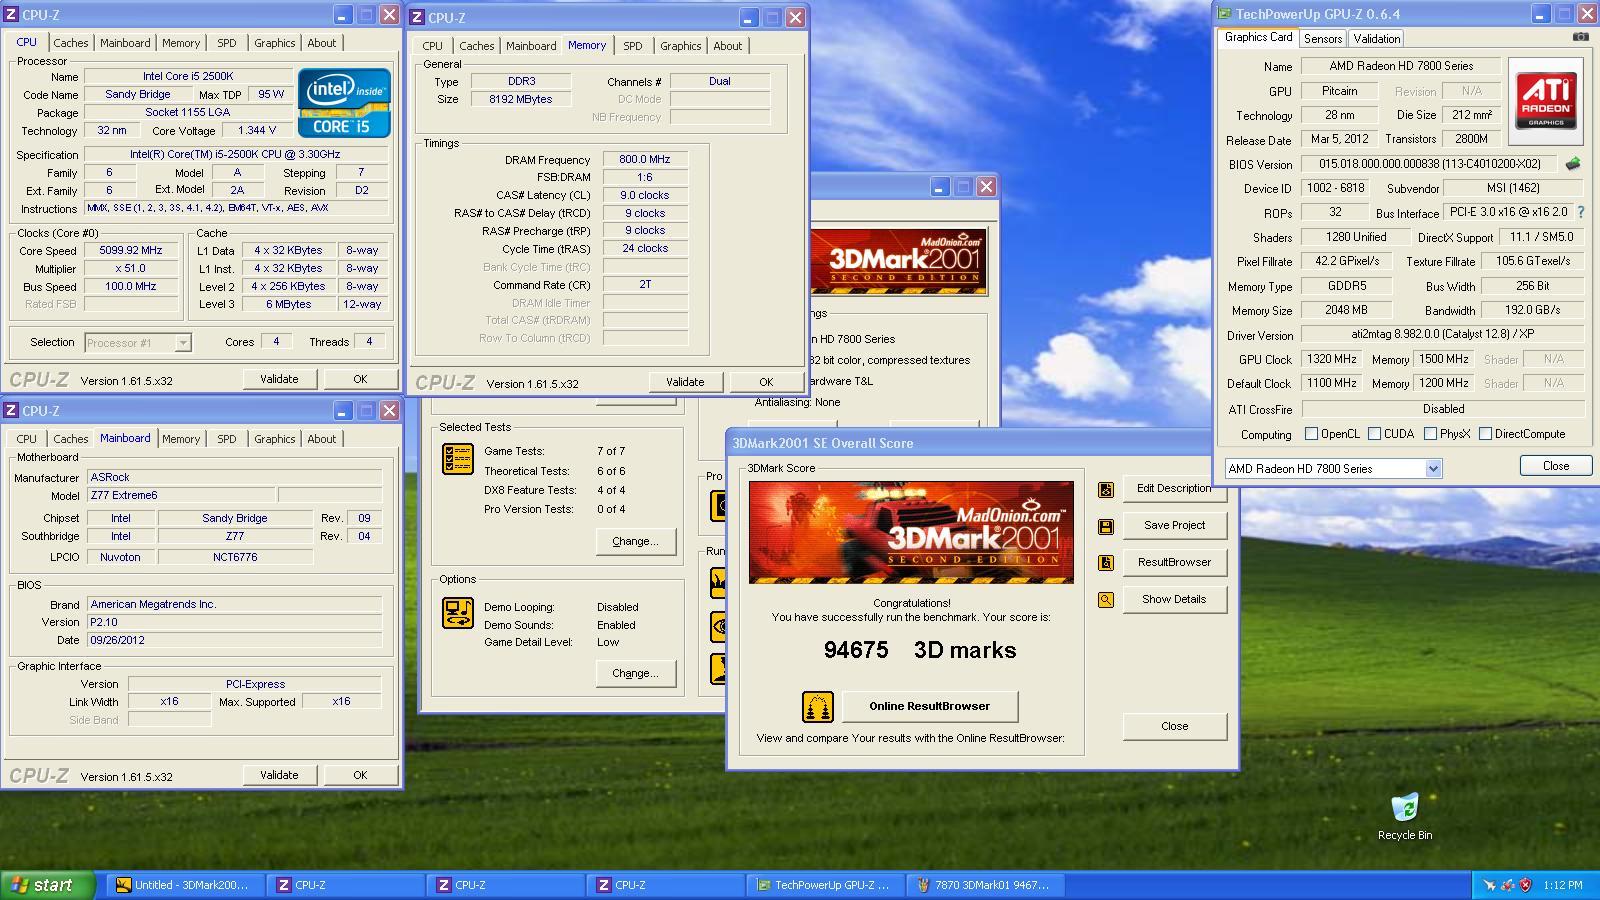
Task: Click the ATI Radeon logo in GPU-Z
Action: coord(1546,99)
